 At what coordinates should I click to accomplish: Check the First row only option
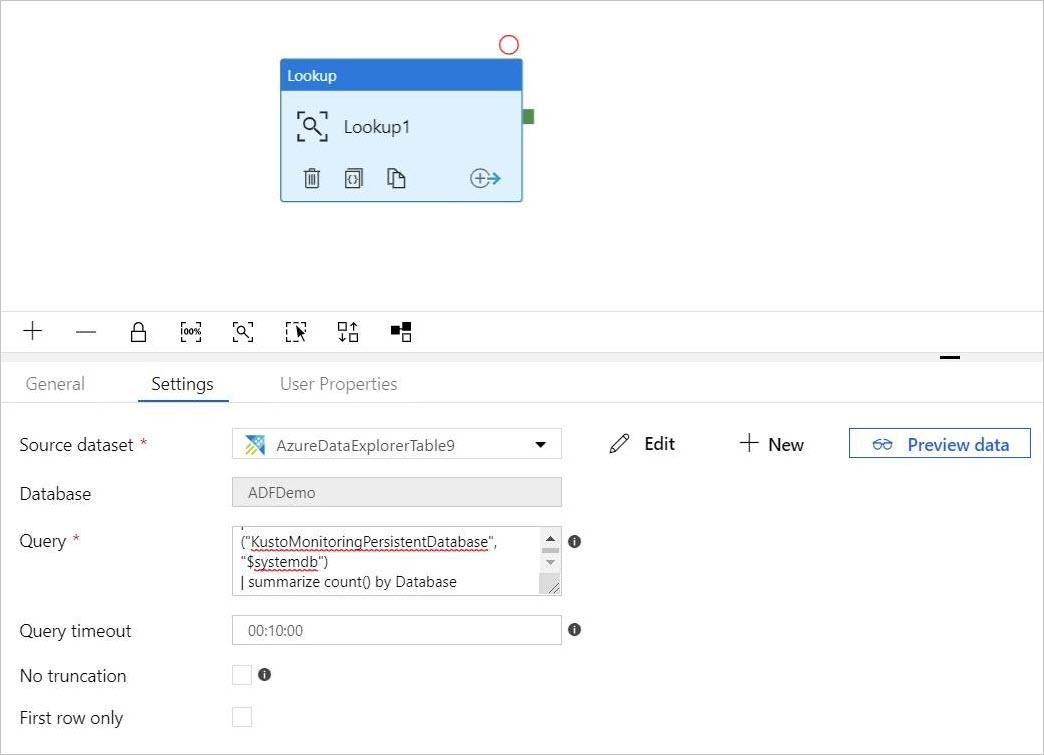240,718
